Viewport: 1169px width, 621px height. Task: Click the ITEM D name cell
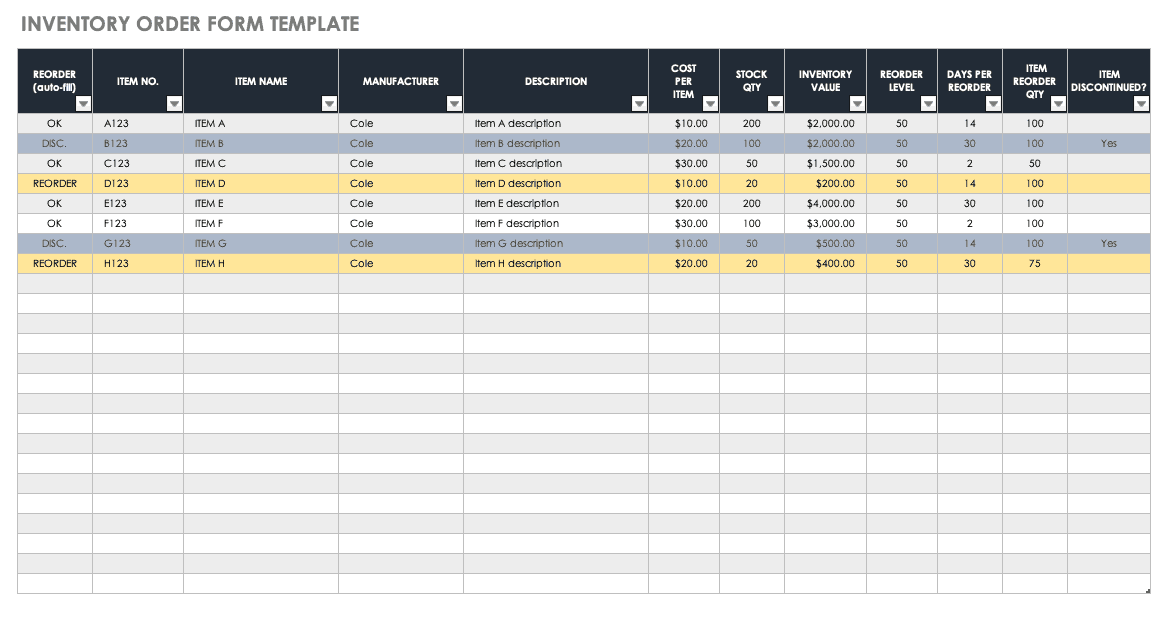[x=260, y=184]
